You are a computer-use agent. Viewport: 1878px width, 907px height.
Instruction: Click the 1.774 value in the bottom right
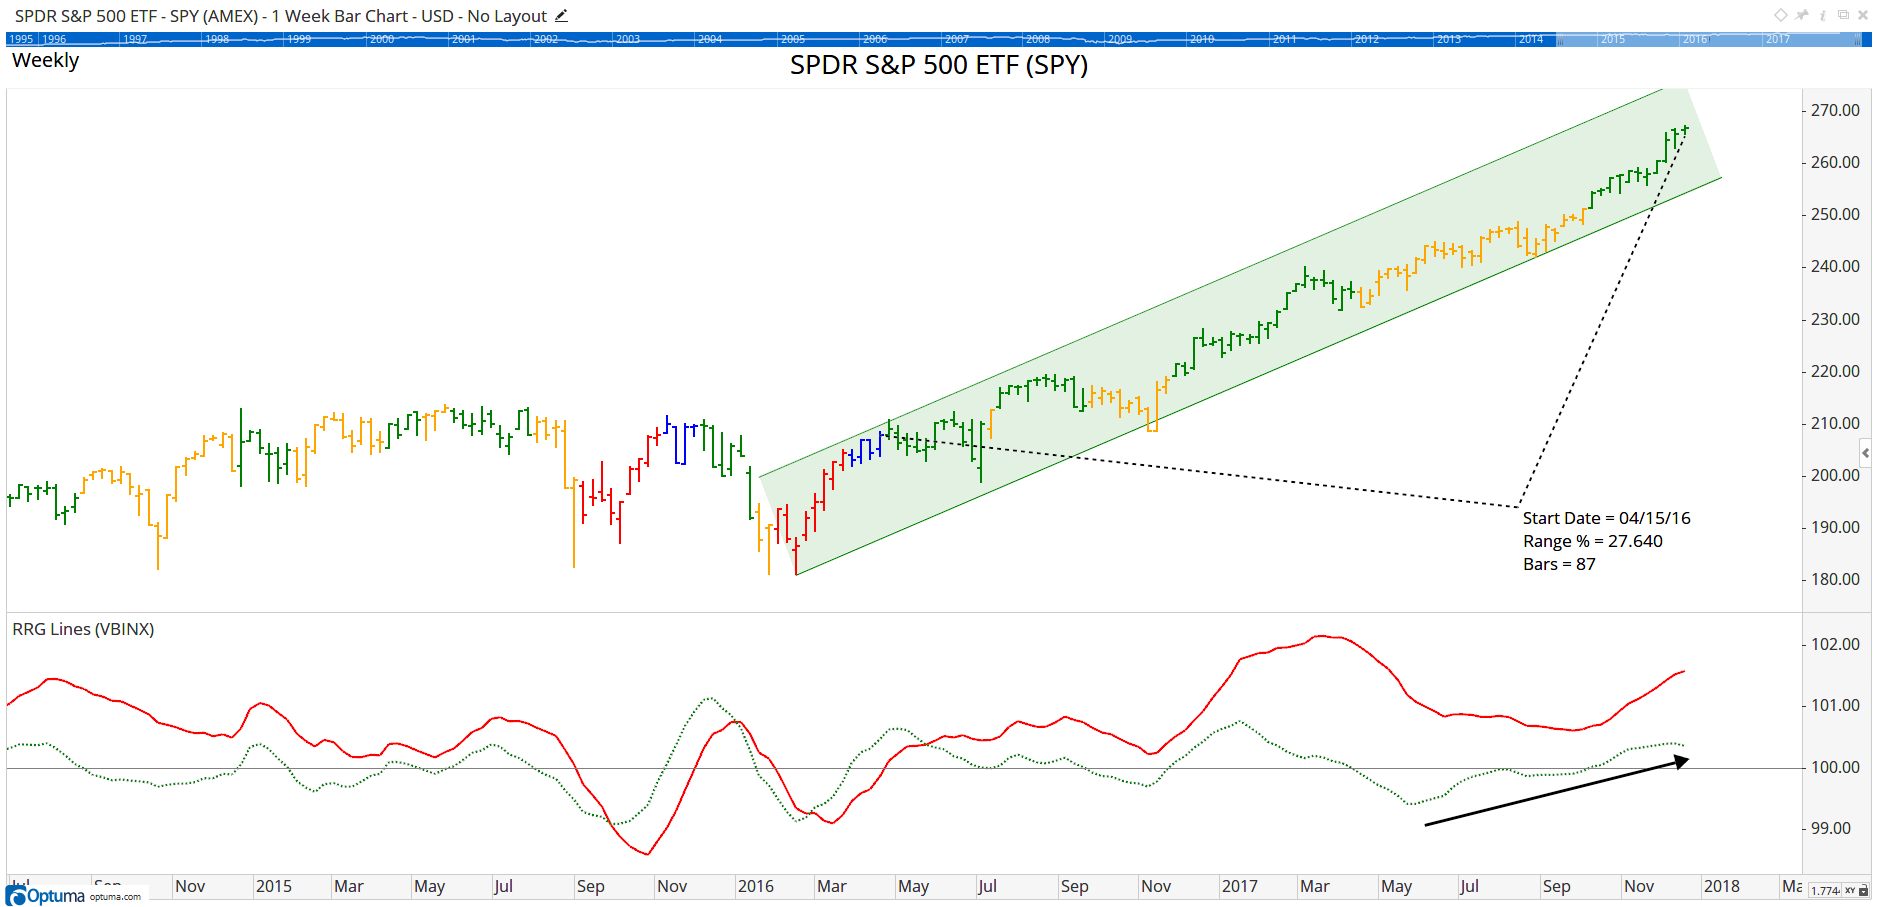pos(1826,890)
